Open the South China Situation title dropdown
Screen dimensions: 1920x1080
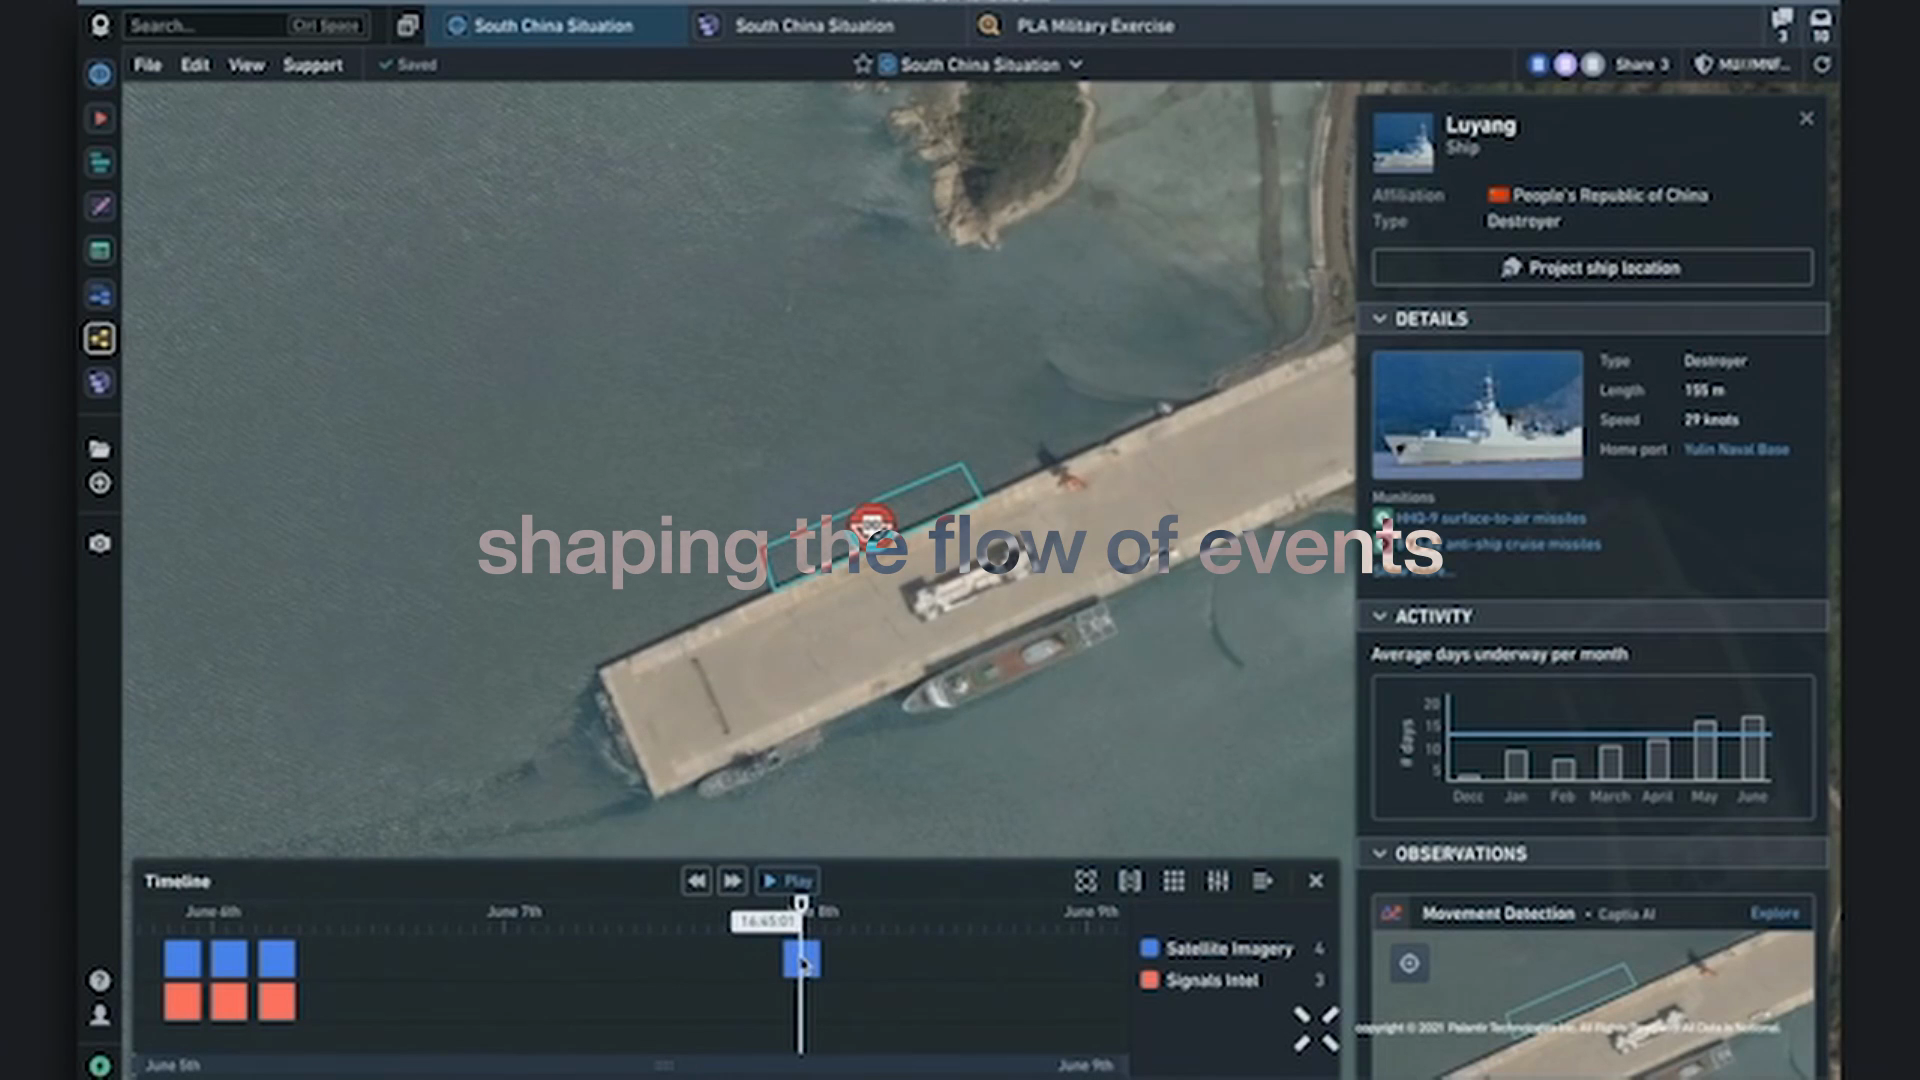click(1076, 65)
